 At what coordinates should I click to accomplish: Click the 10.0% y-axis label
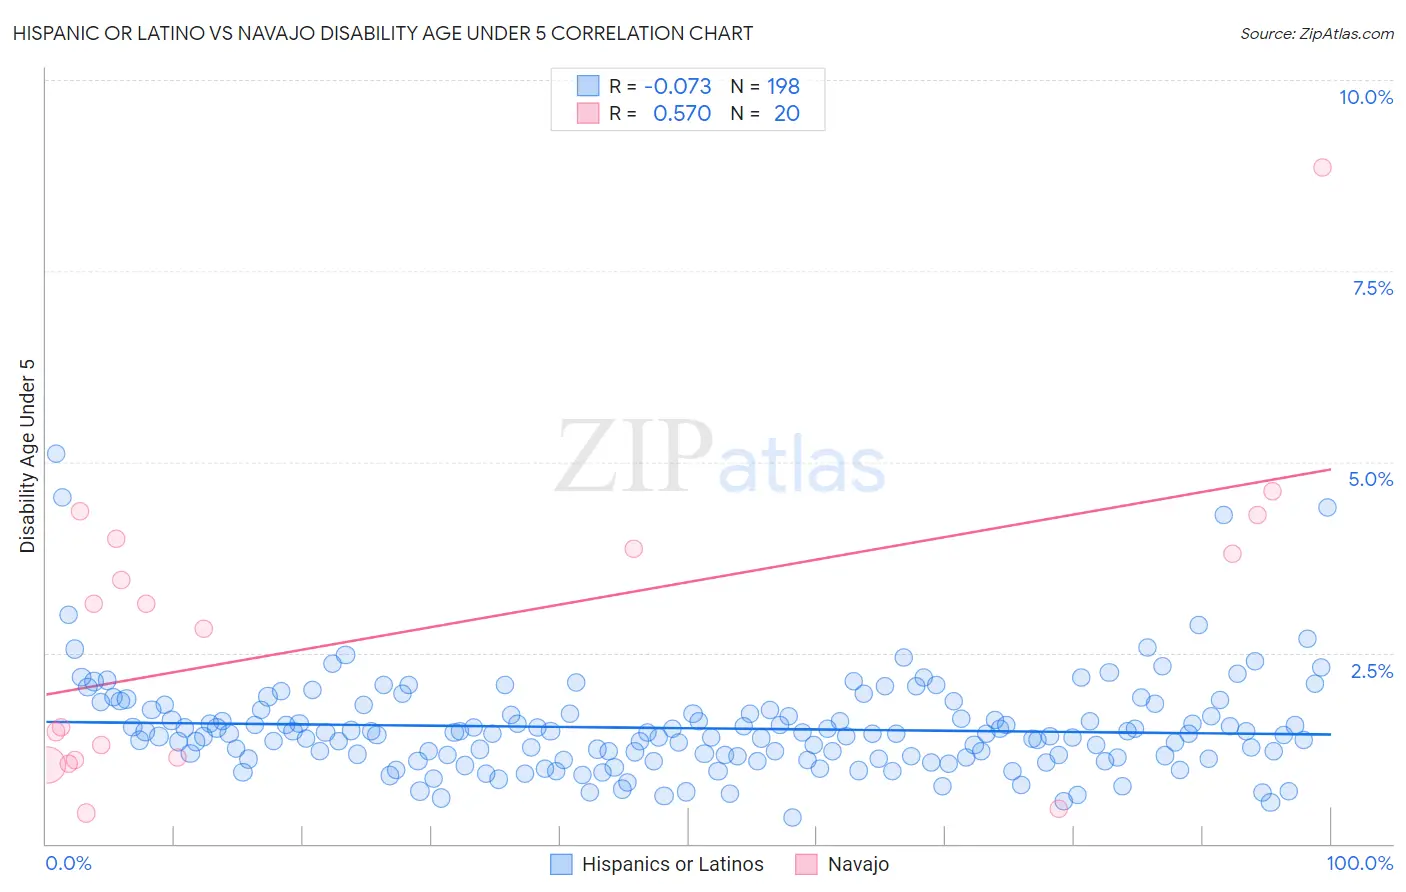pyautogui.click(x=1366, y=97)
